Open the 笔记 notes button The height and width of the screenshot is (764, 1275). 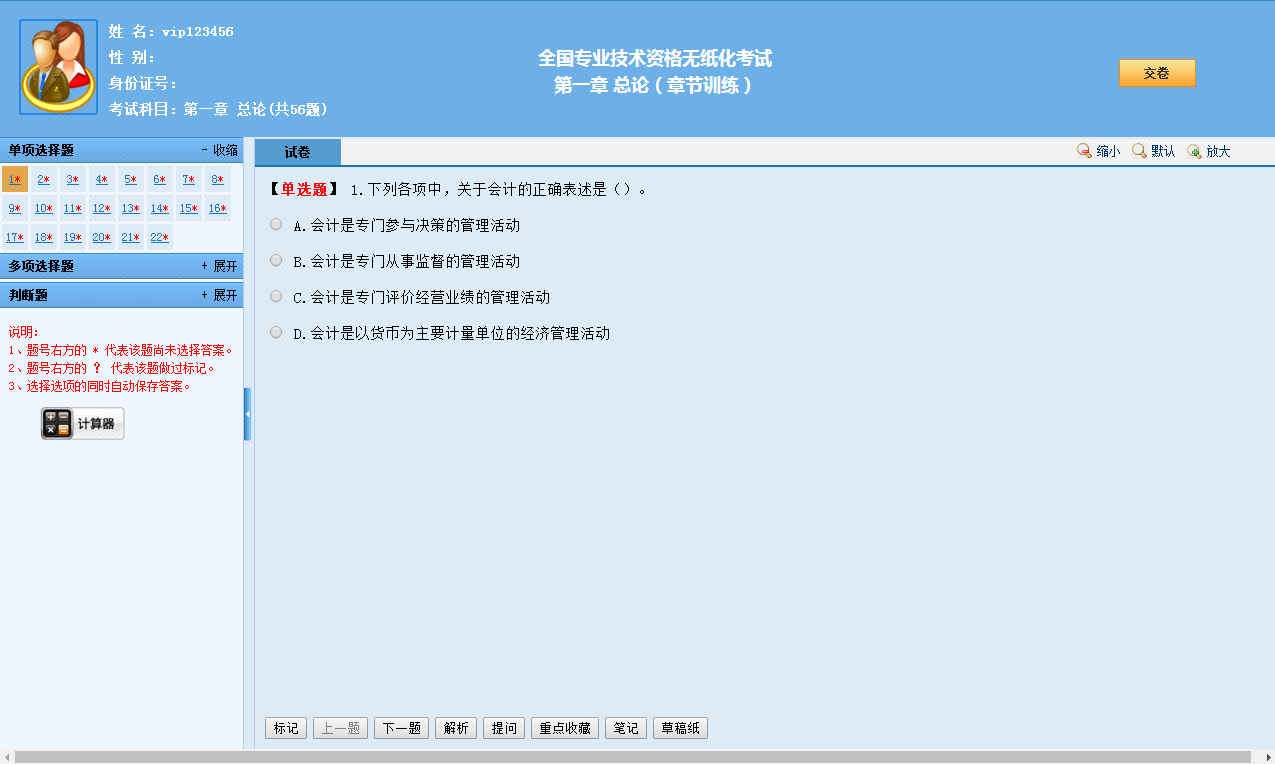click(626, 728)
